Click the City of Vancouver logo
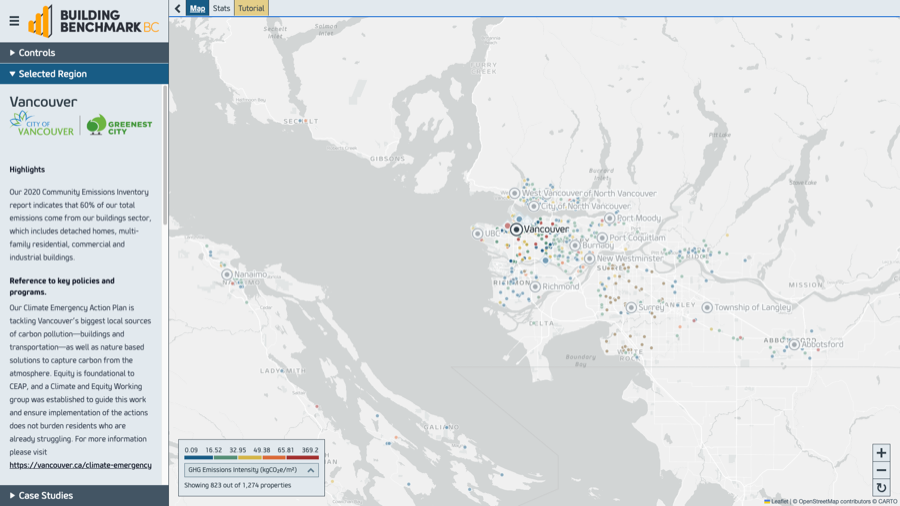The width and height of the screenshot is (900, 506). 42,124
